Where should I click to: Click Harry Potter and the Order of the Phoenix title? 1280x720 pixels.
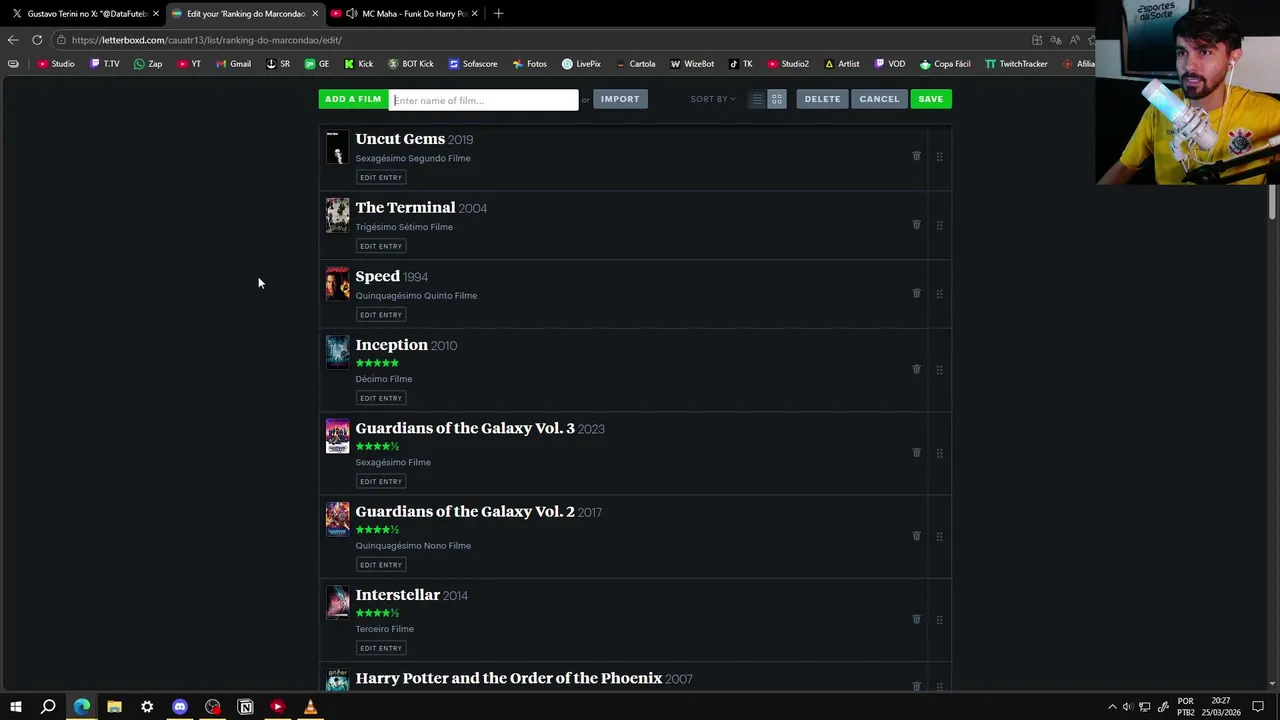tap(509, 678)
